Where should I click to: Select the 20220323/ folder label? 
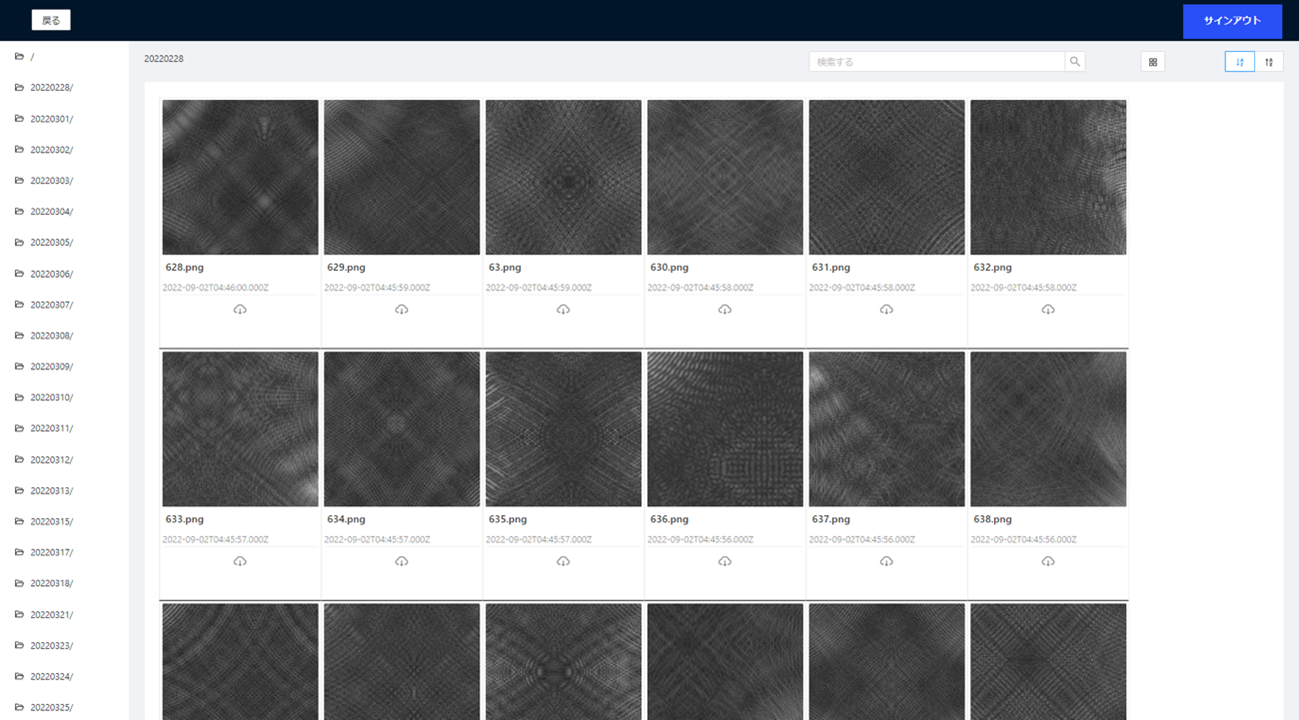coord(52,646)
